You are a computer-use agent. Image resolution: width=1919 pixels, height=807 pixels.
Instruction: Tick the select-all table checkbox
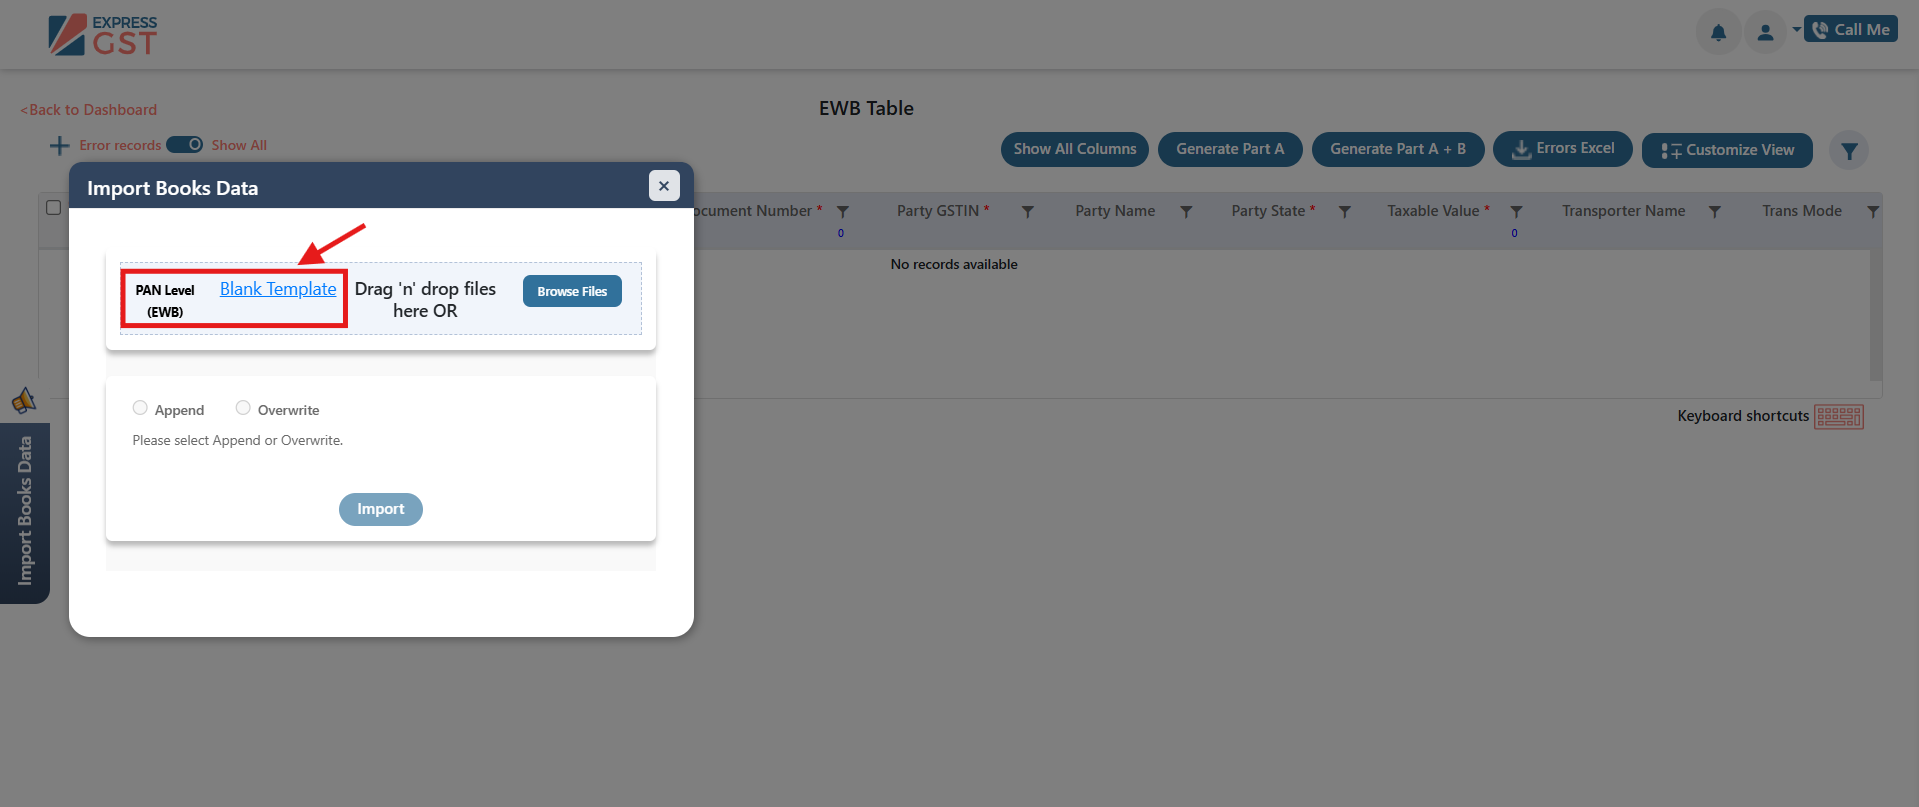pyautogui.click(x=54, y=208)
